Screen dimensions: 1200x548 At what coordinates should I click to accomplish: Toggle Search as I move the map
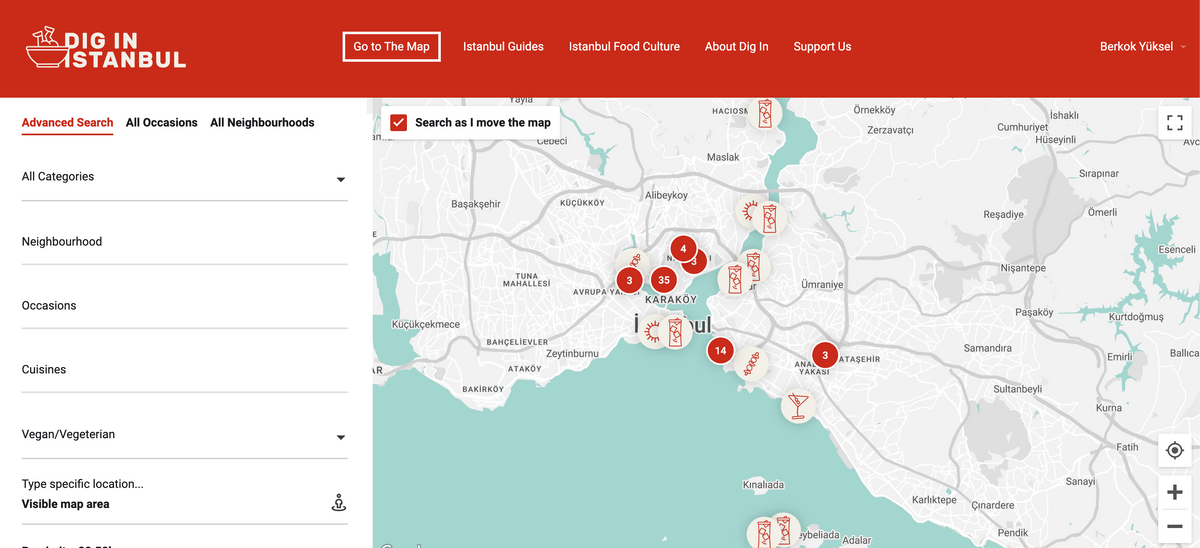399,123
